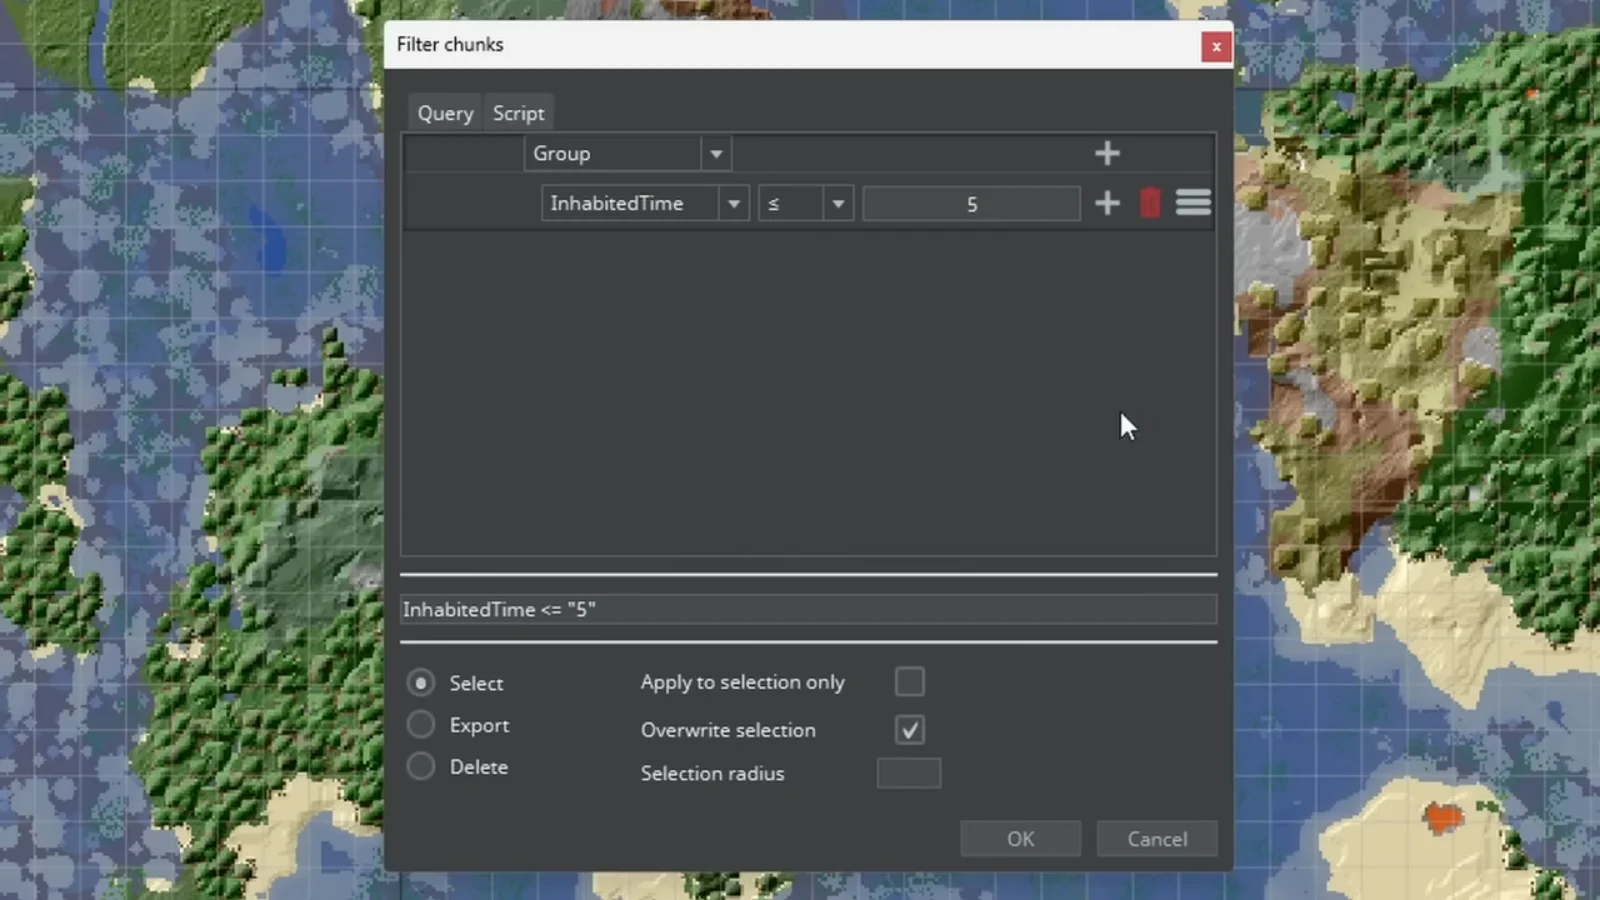Viewport: 1600px width, 900px height.
Task: Choose the Delete radio option
Action: (x=421, y=766)
